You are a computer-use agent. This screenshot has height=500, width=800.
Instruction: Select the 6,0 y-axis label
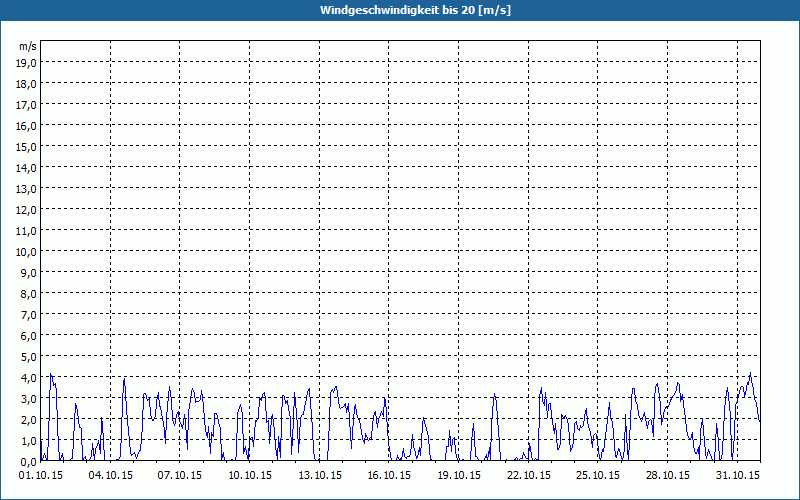(x=30, y=336)
